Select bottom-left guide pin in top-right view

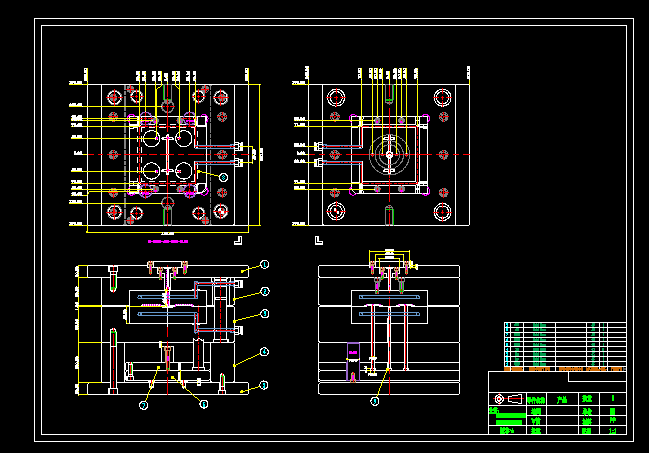click(336, 212)
